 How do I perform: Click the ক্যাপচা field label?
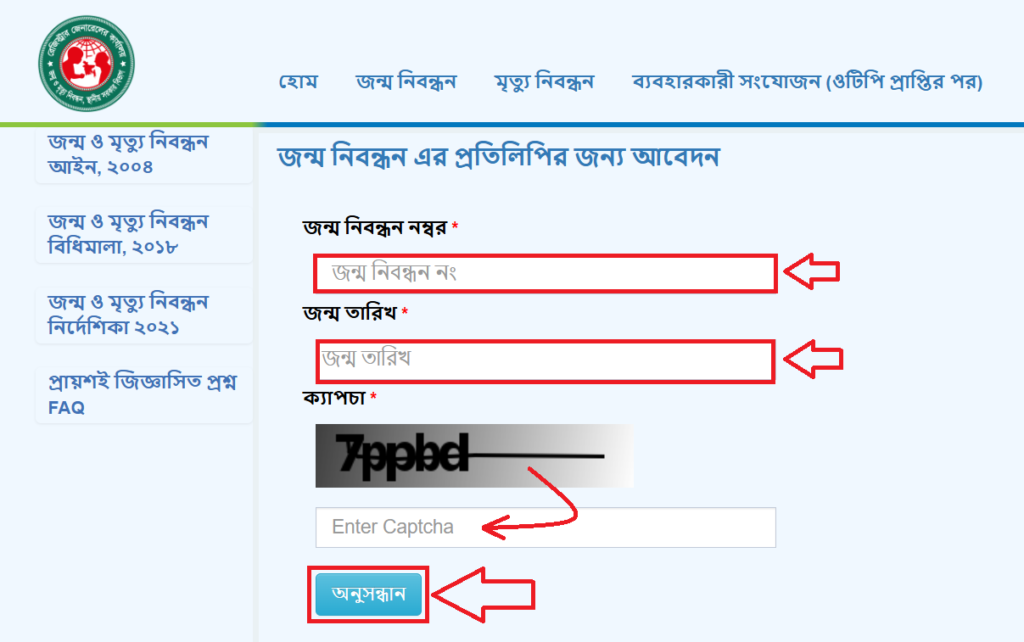334,398
